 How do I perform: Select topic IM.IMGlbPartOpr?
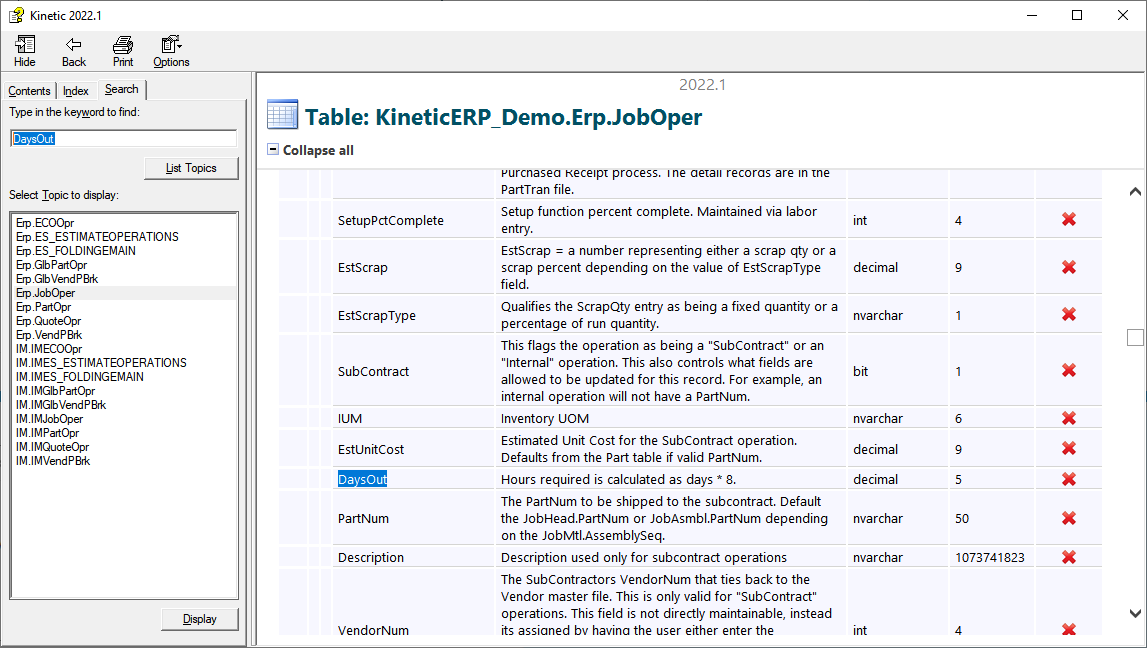(56, 391)
